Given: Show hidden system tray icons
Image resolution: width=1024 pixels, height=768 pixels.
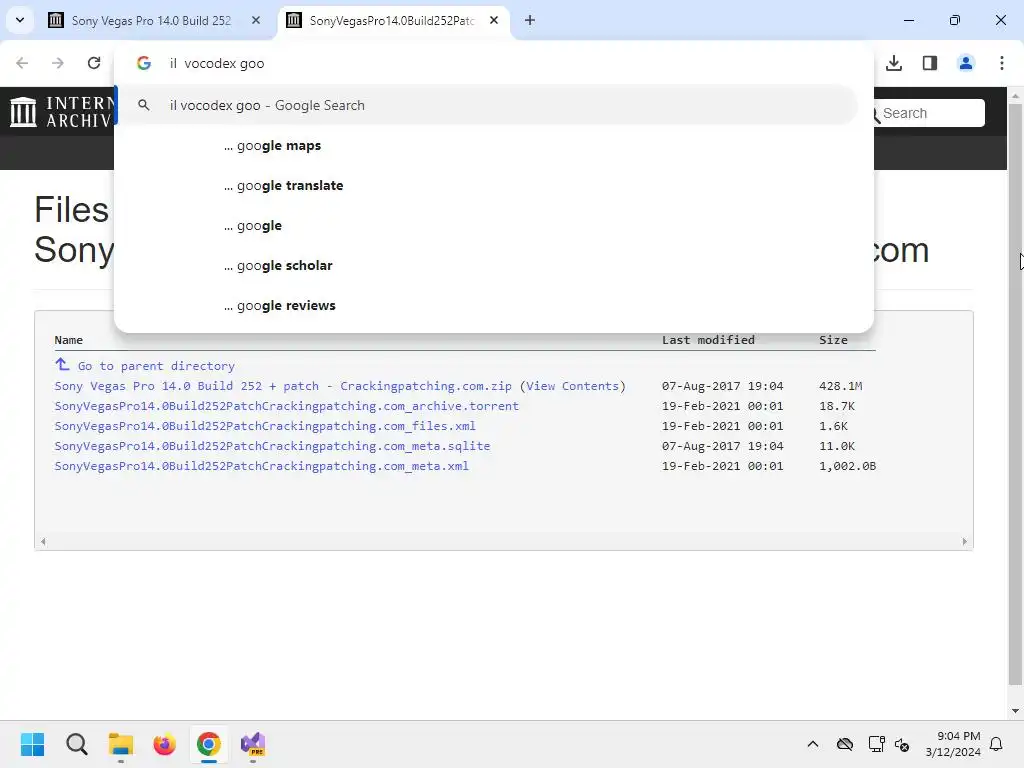Looking at the screenshot, I should [x=813, y=744].
